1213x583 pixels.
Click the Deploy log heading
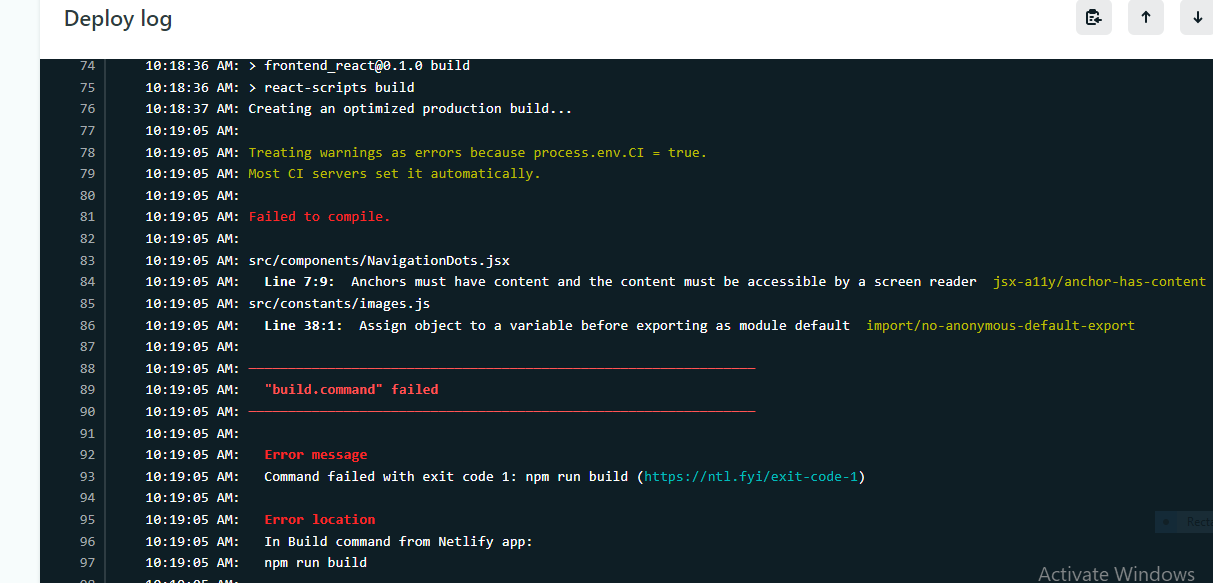coord(117,18)
